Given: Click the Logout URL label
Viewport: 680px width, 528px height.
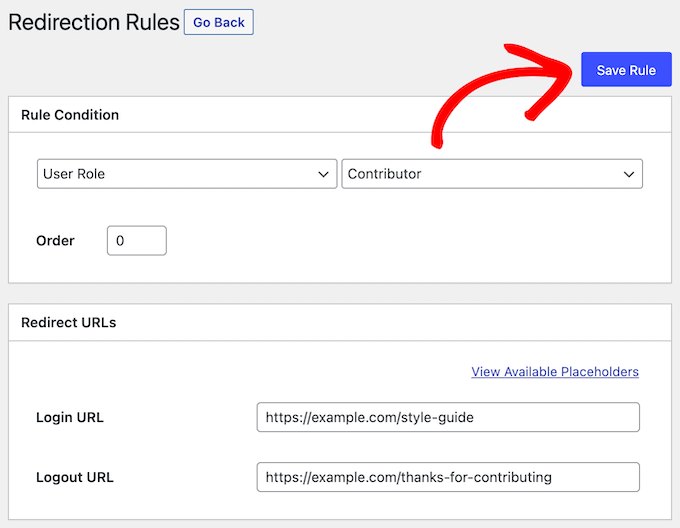Looking at the screenshot, I should coord(75,477).
